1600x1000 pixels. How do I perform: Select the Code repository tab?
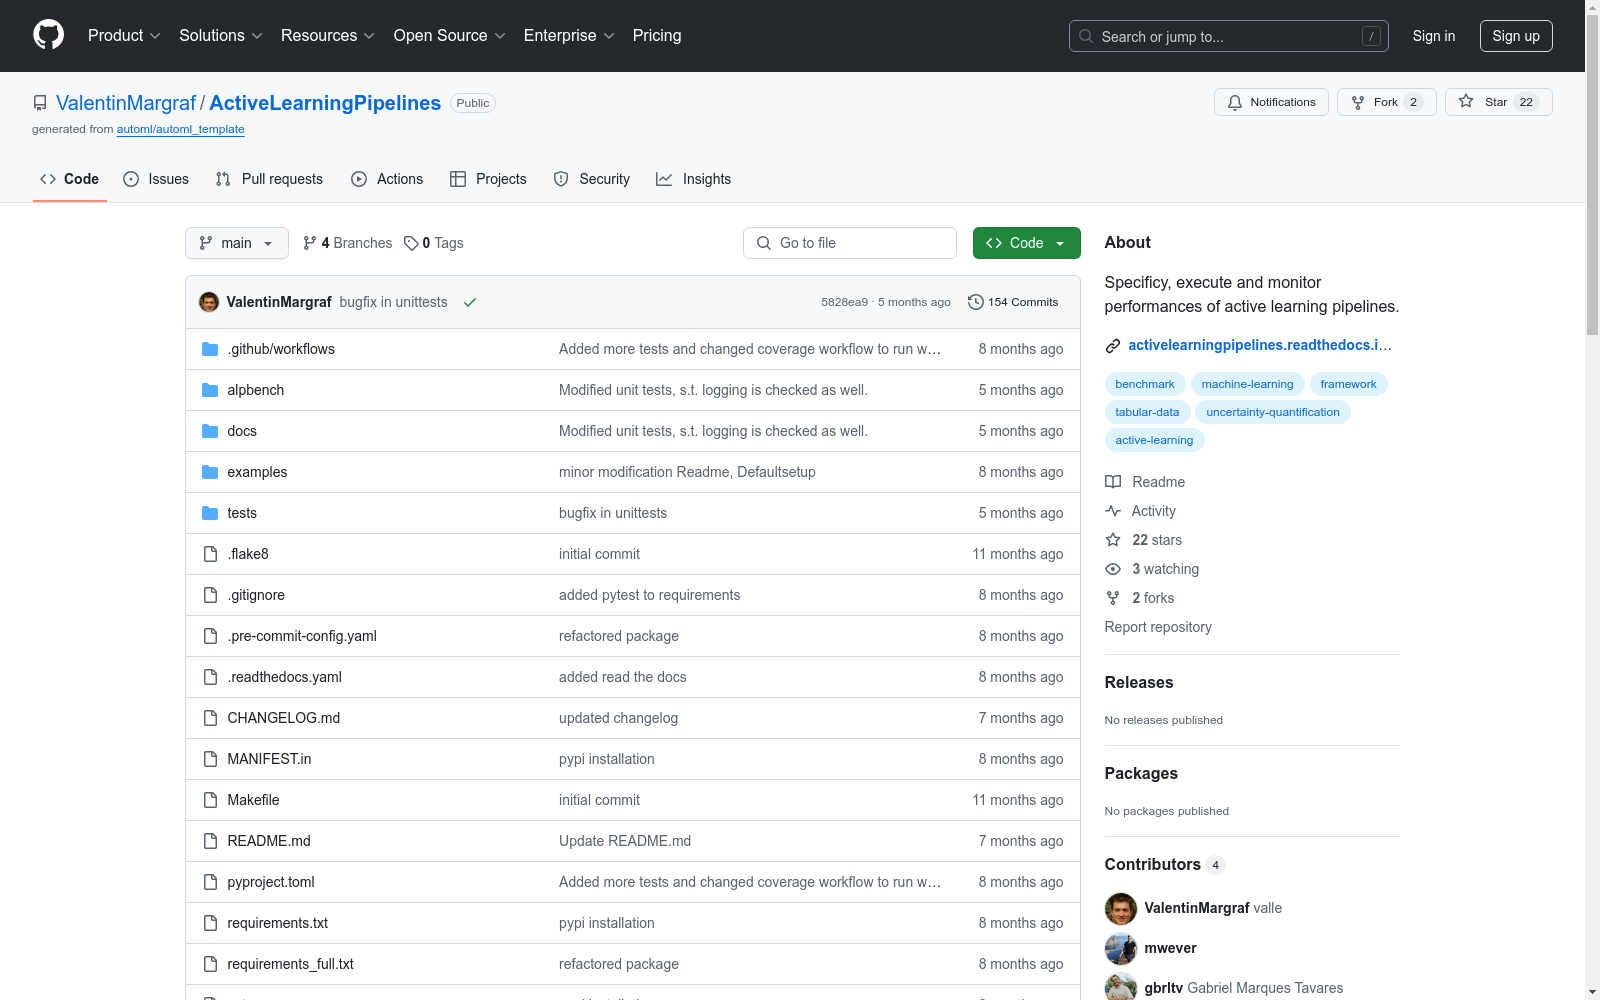pos(70,179)
